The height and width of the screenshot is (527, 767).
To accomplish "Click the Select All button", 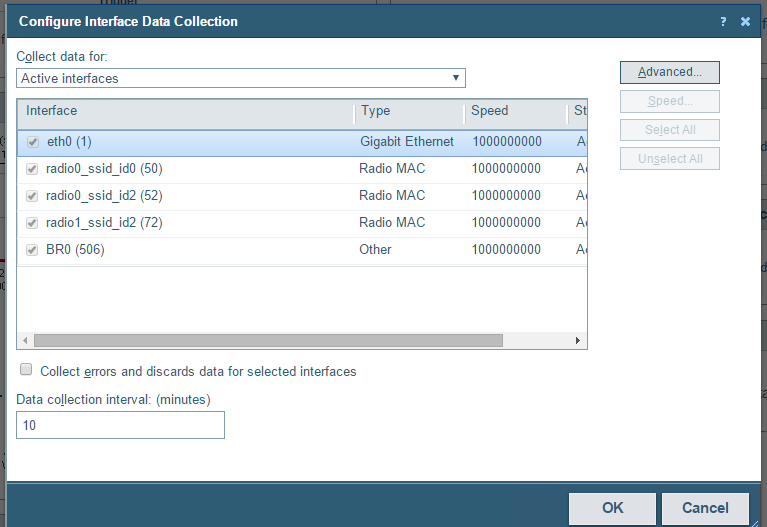I will click(670, 130).
